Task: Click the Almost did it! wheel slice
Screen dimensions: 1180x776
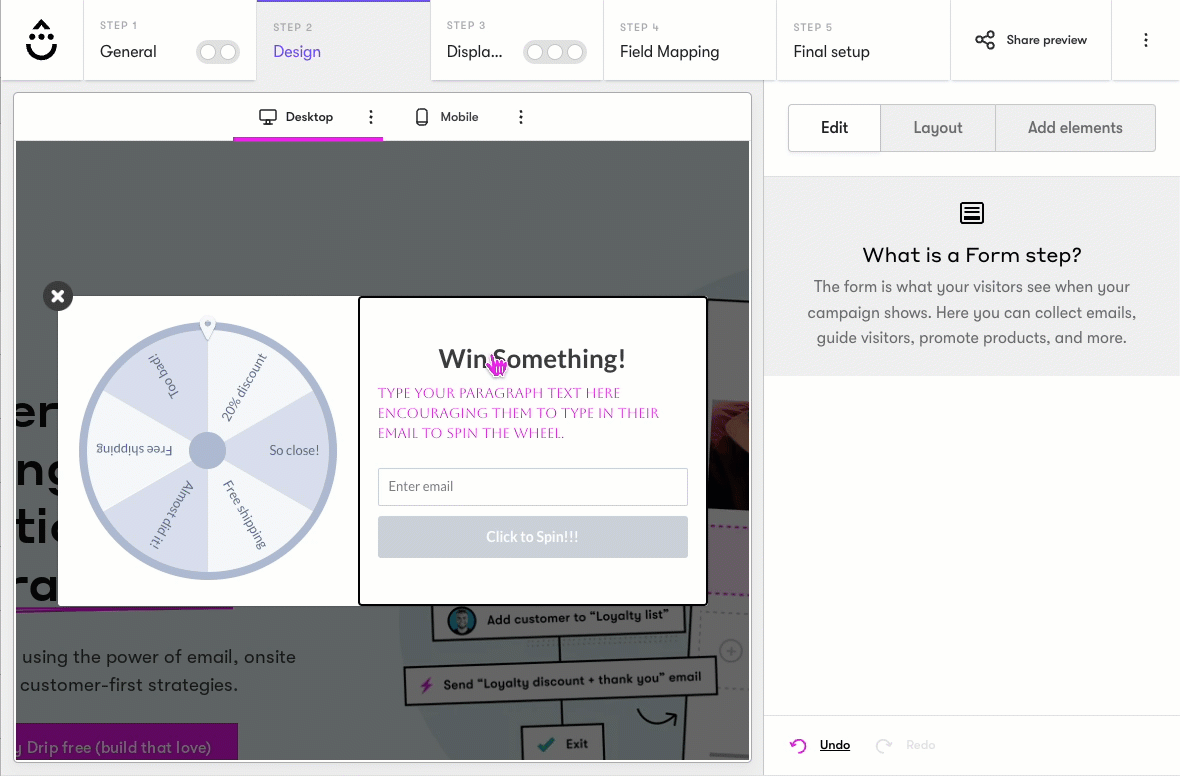Action: click(x=172, y=515)
